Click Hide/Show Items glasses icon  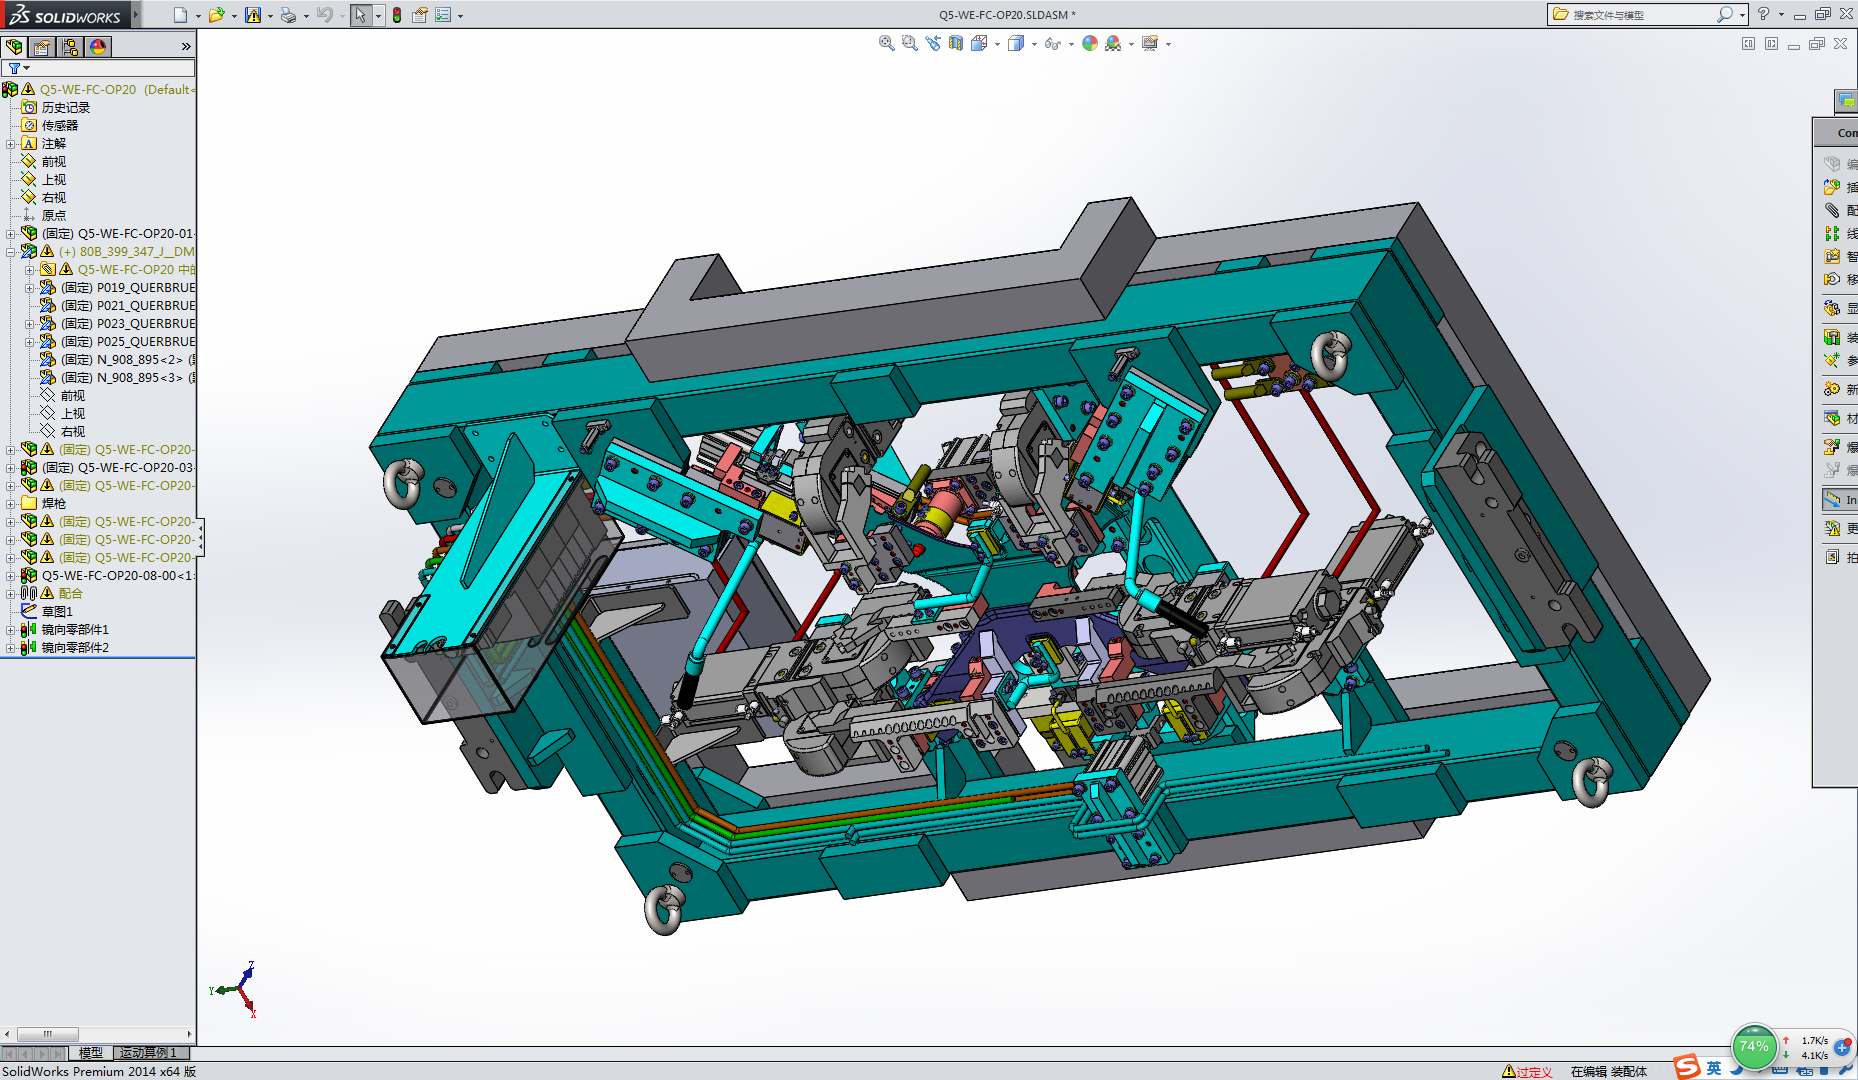click(1052, 43)
